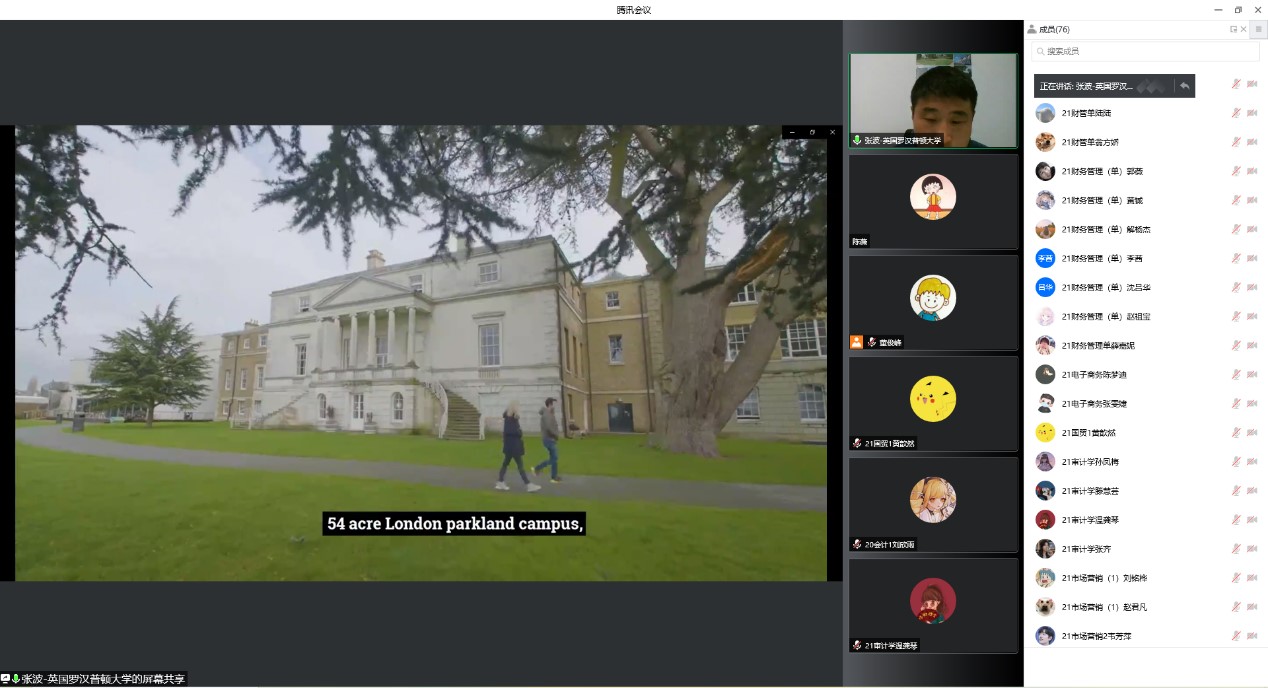Click the 腾讯会议 window title
1268x688 pixels.
point(634,10)
